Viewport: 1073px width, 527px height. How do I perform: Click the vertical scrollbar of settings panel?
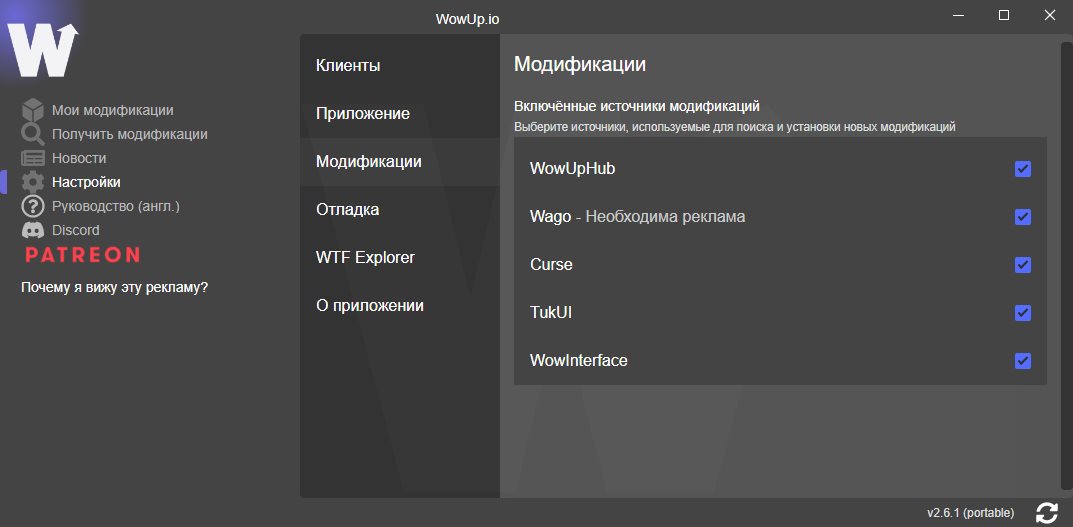coord(1069,267)
